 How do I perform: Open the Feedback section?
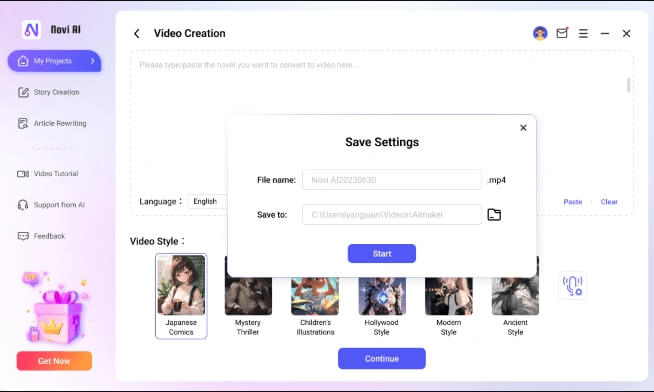coord(41,236)
